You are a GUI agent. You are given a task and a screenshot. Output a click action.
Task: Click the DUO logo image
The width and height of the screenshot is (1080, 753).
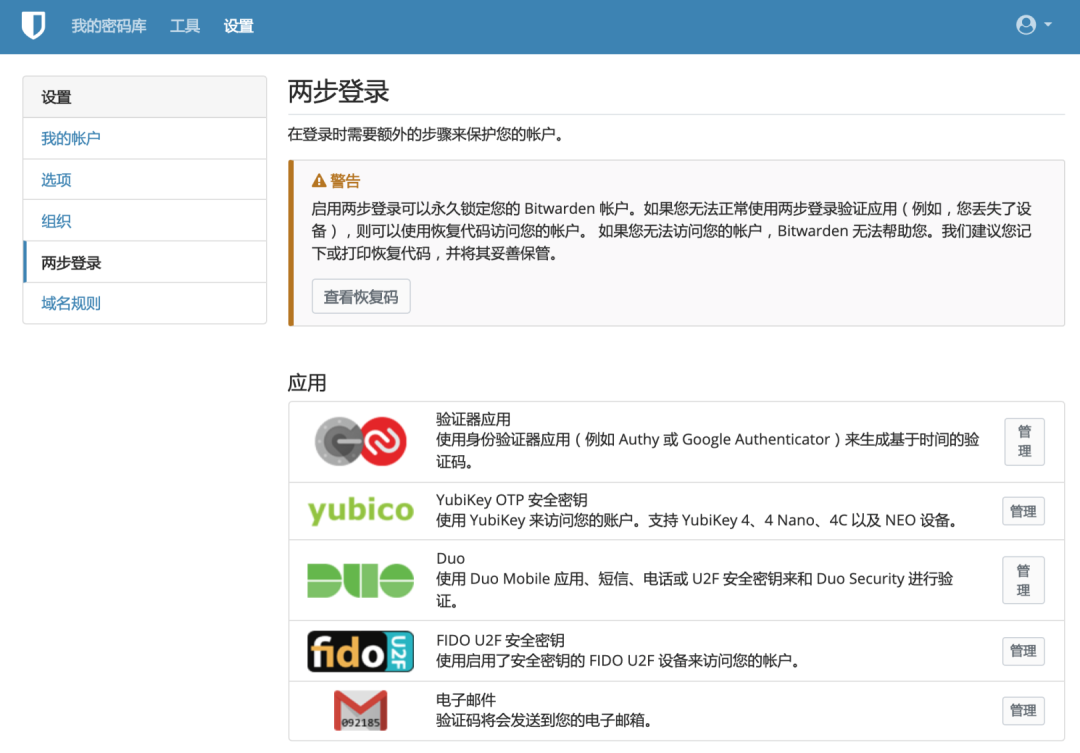361,580
